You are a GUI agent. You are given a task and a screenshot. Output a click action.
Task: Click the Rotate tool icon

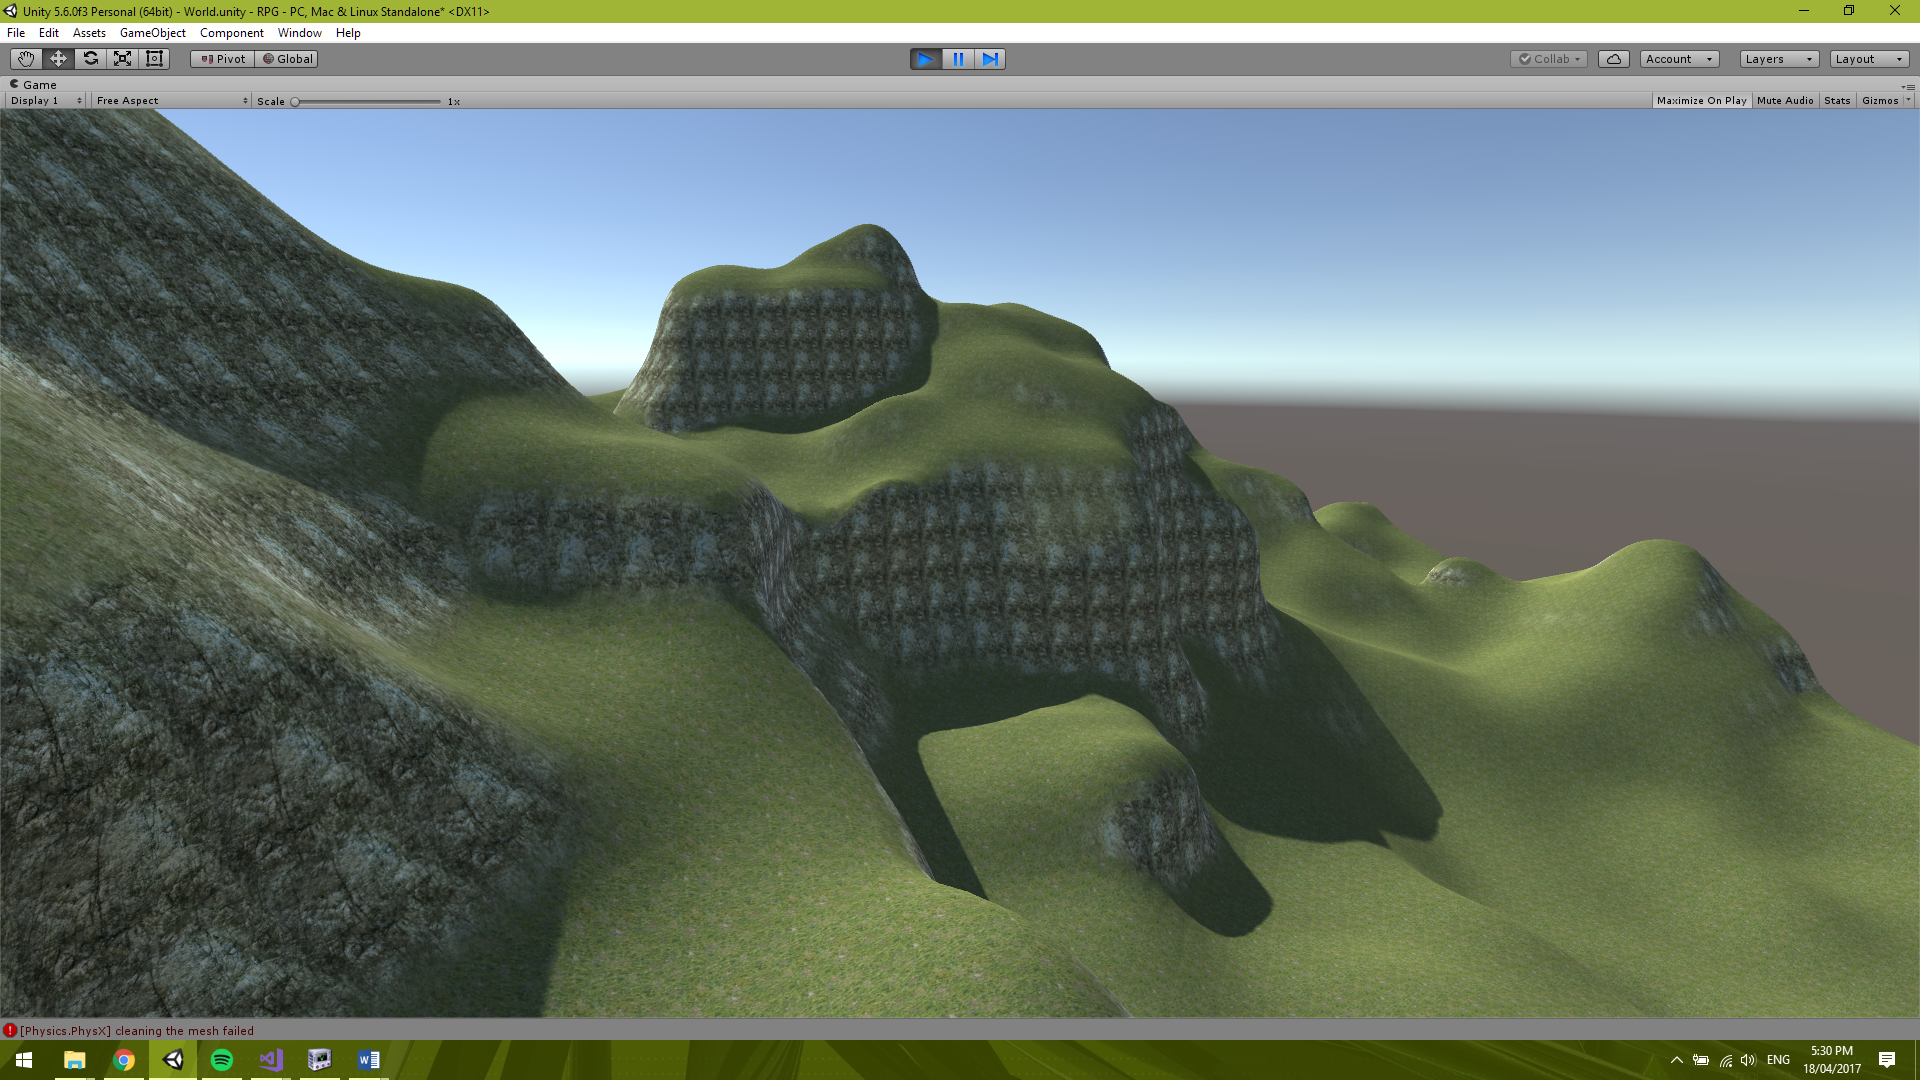[x=90, y=58]
